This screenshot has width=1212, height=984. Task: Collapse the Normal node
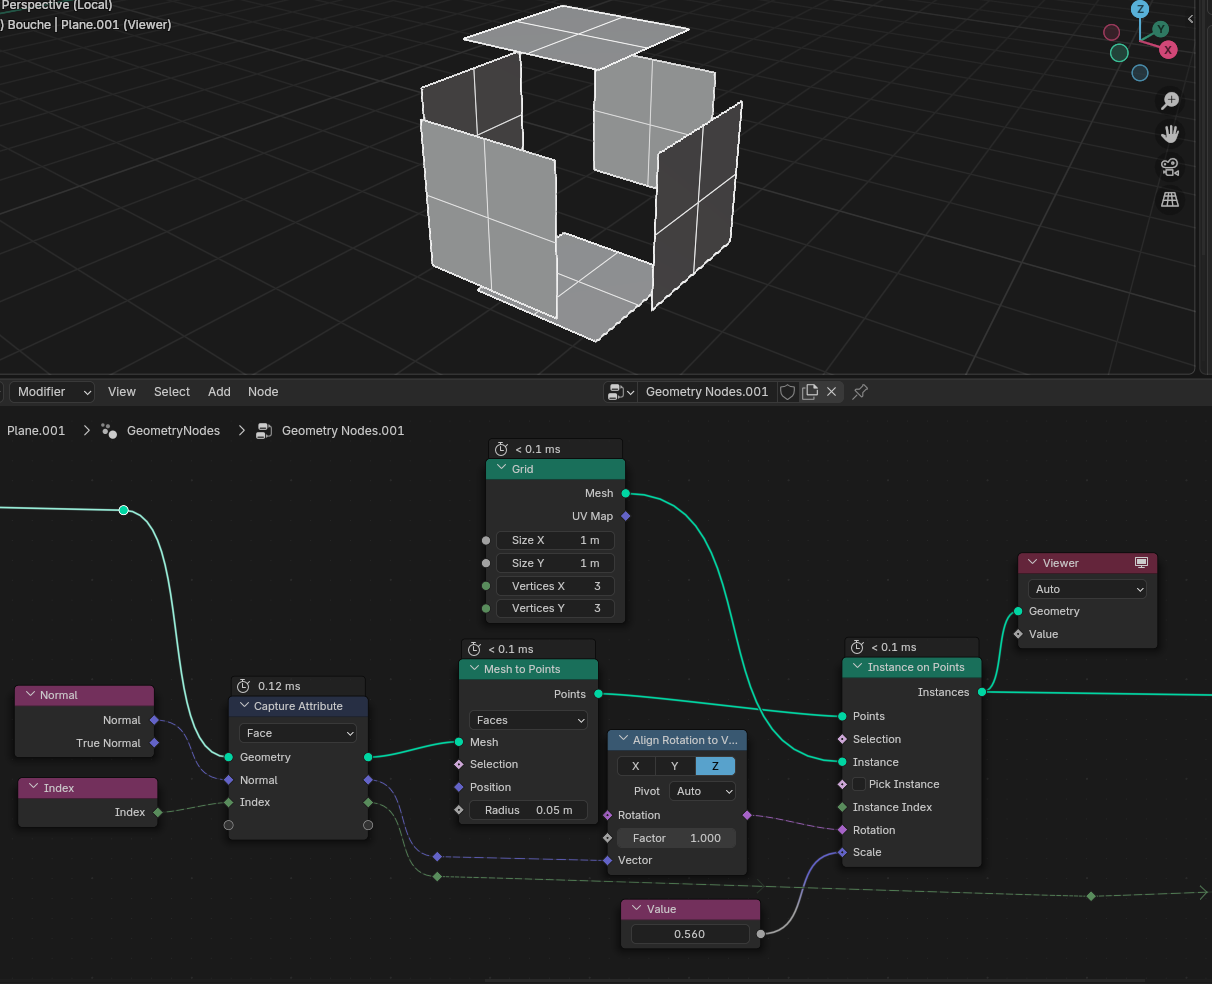31,695
